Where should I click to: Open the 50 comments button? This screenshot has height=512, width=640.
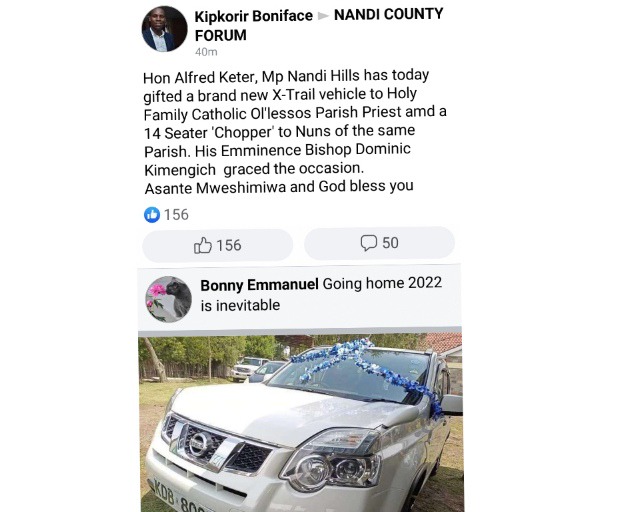pyautogui.click(x=379, y=243)
